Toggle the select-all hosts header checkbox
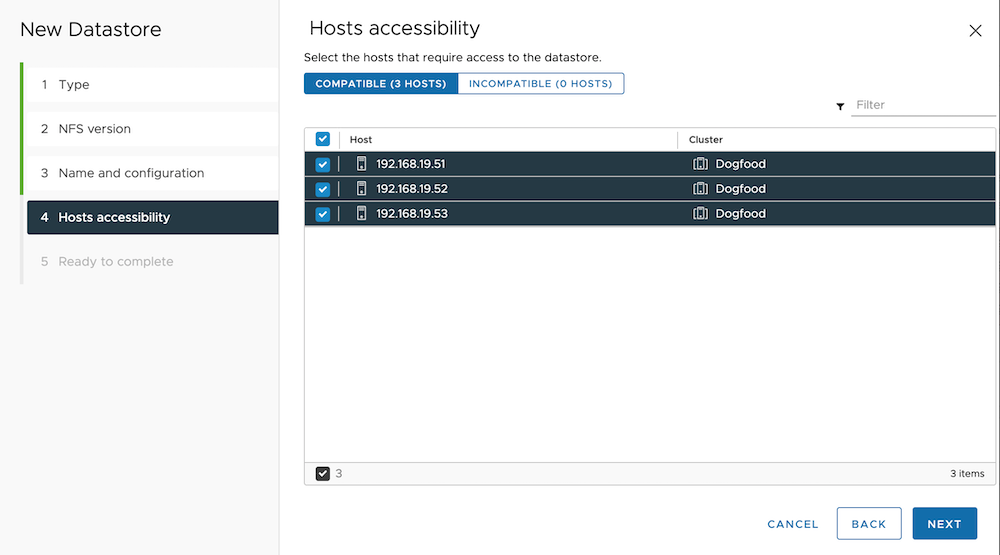This screenshot has height=555, width=1000. pos(323,140)
